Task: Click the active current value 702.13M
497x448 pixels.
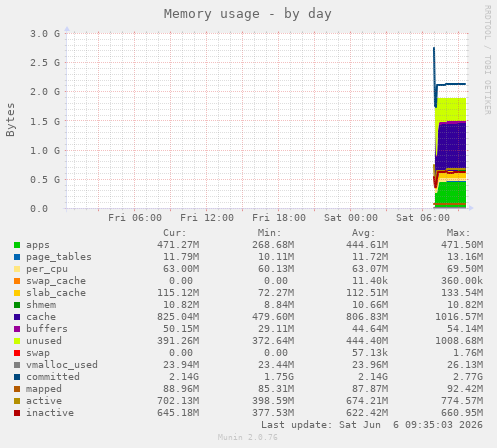Action: [x=178, y=401]
